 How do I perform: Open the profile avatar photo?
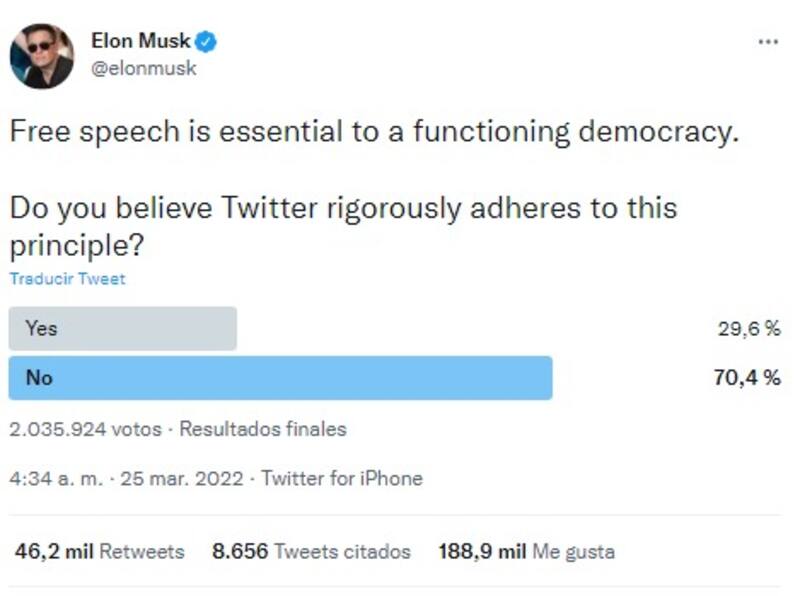pos(42,56)
